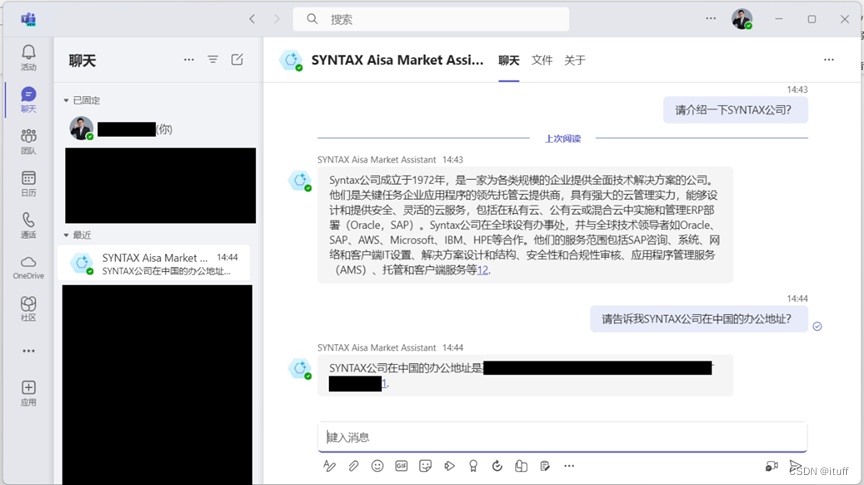Image resolution: width=864 pixels, height=485 pixels.
Task: Click the play-arrow actions icon in compose toolbar
Action: pyautogui.click(x=450, y=466)
